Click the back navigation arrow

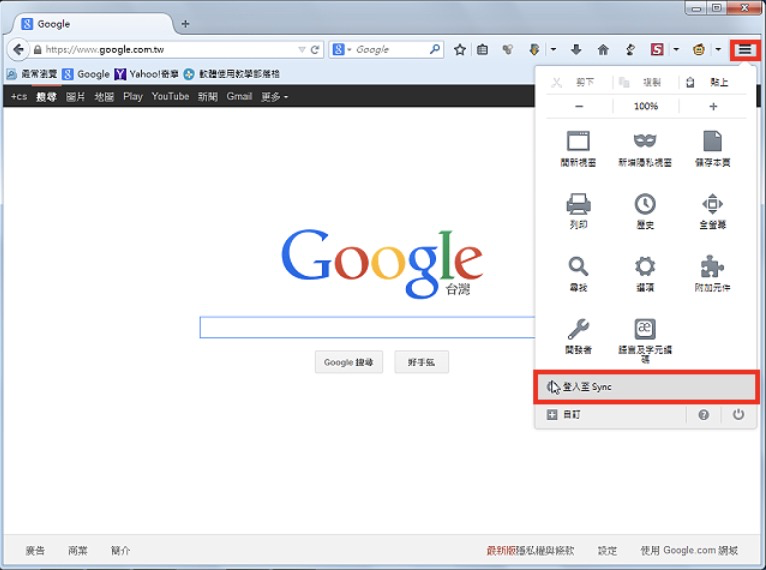18,49
